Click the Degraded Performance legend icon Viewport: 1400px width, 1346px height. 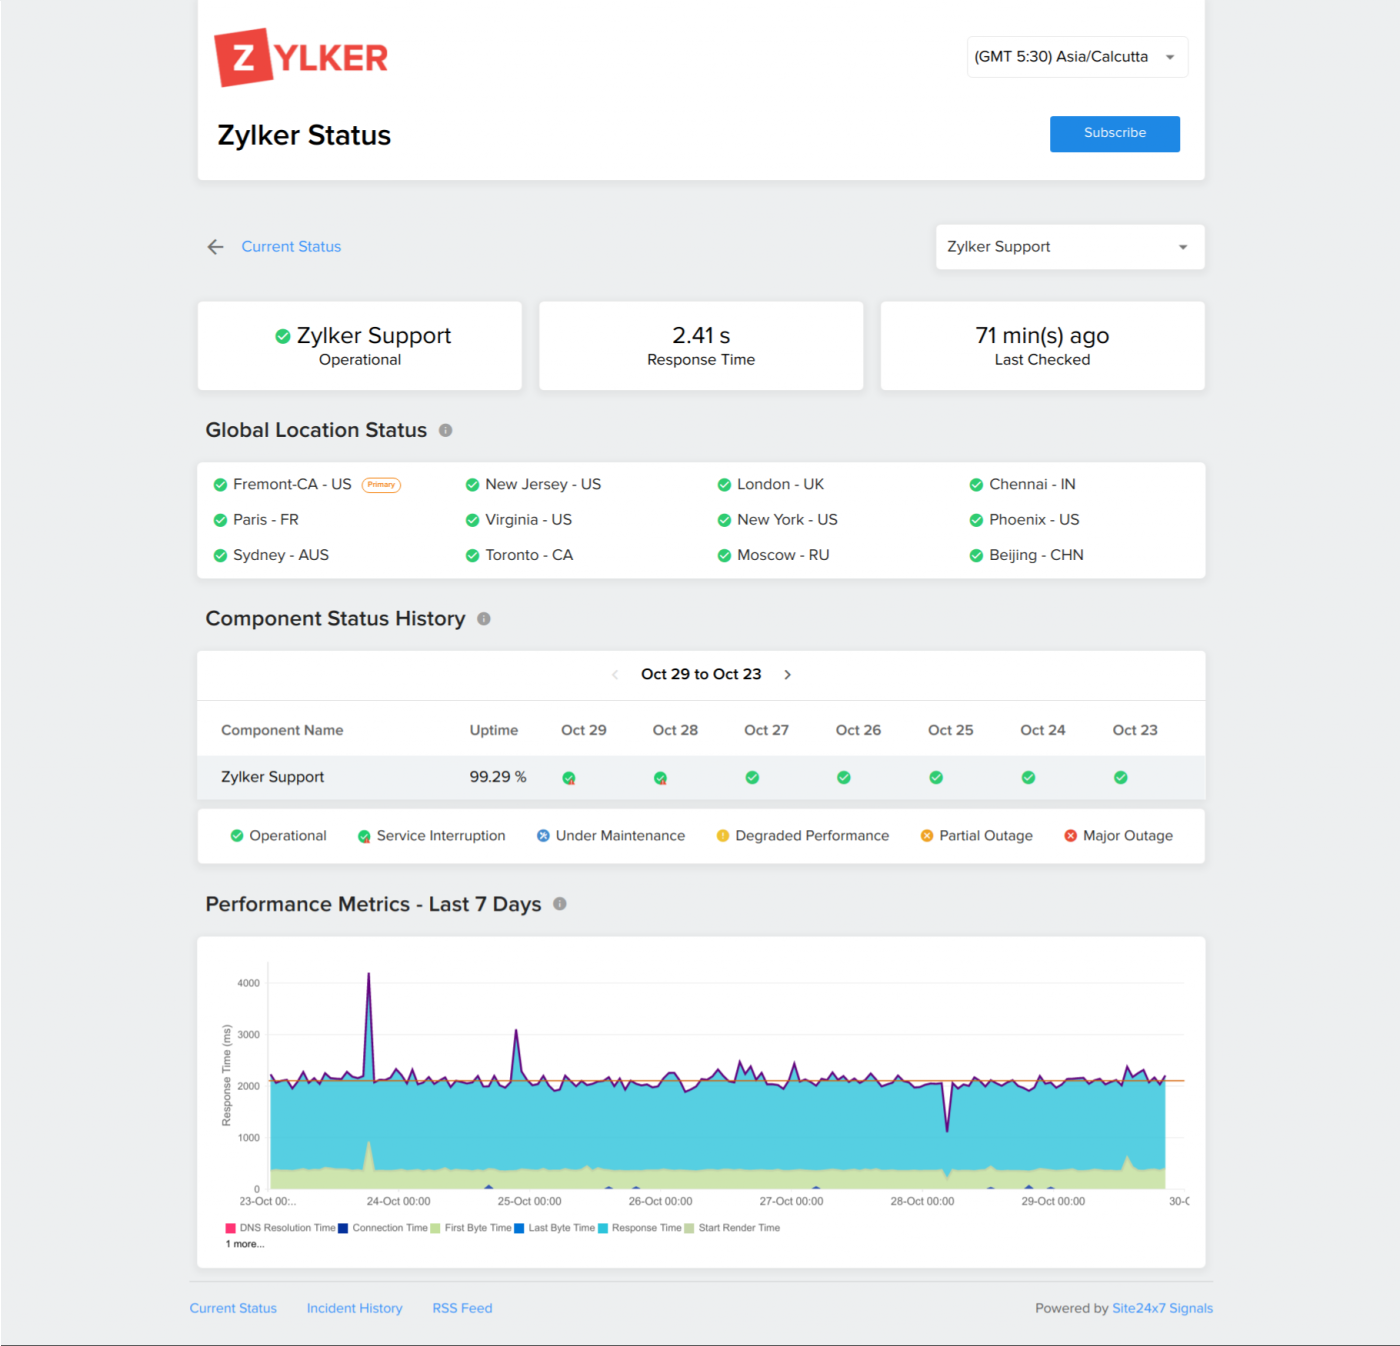click(x=723, y=836)
